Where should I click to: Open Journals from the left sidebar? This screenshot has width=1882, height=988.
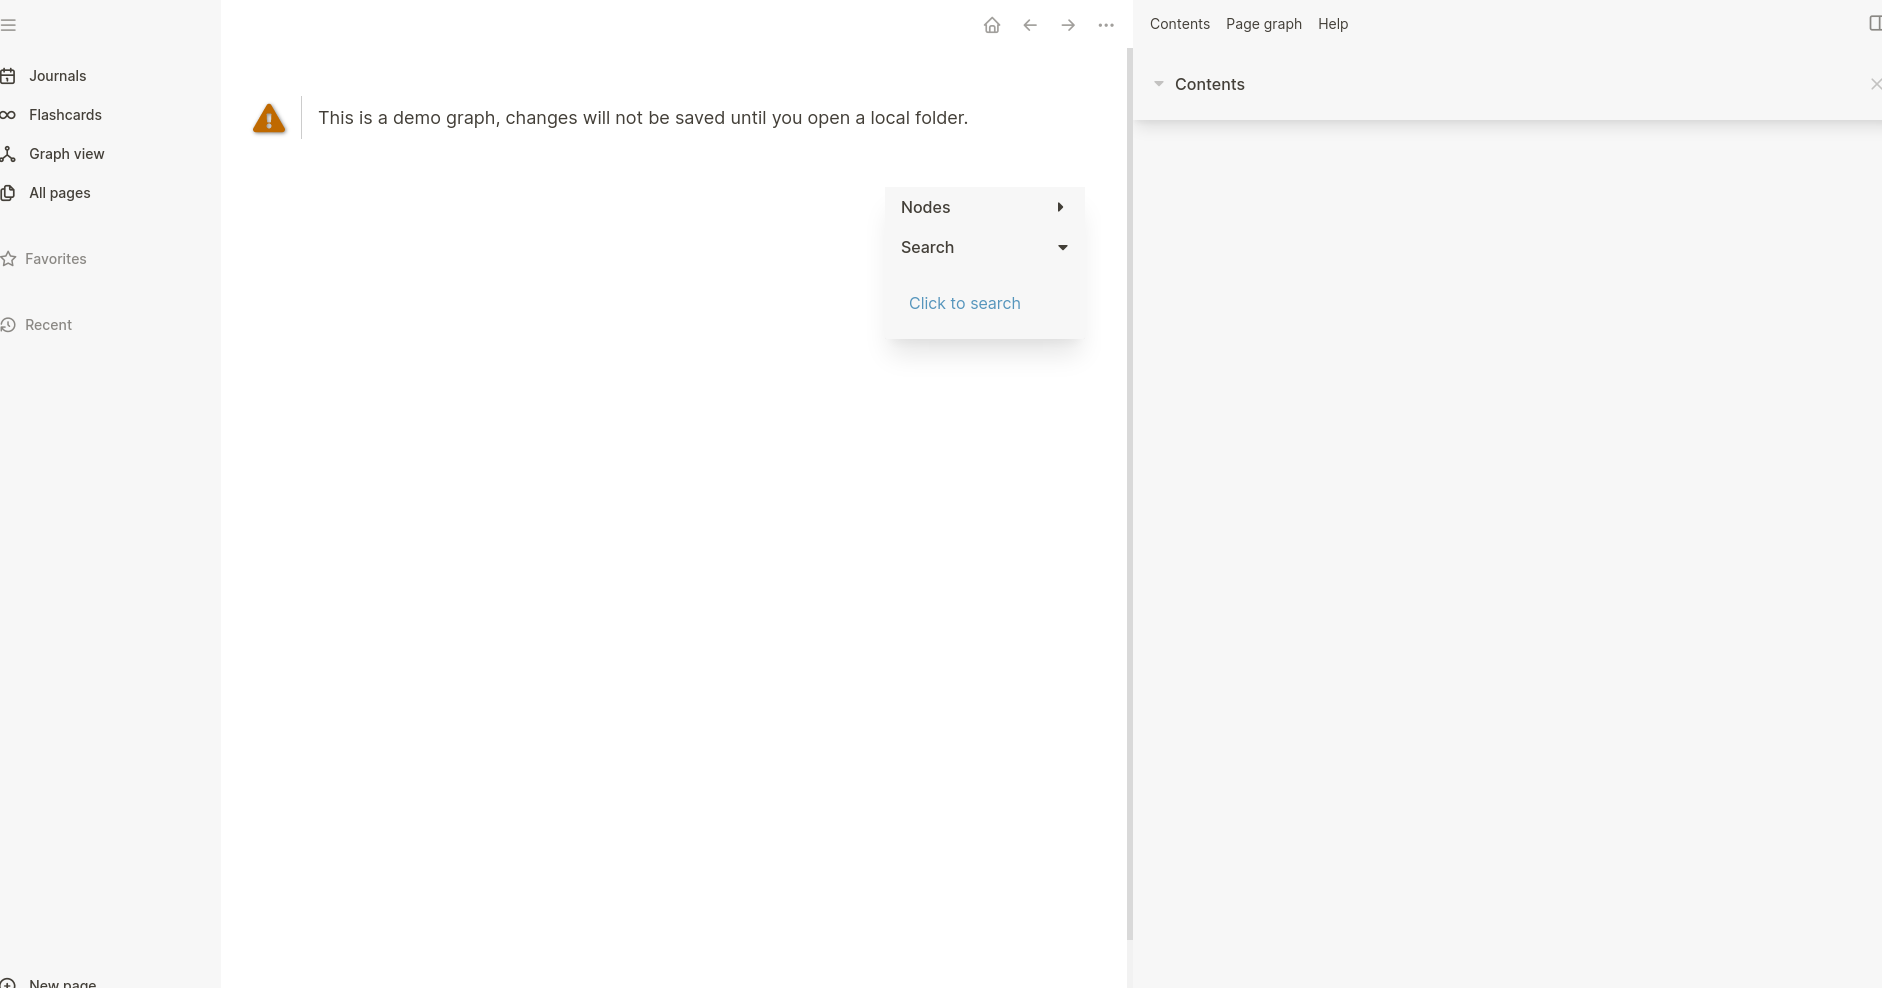(x=57, y=75)
